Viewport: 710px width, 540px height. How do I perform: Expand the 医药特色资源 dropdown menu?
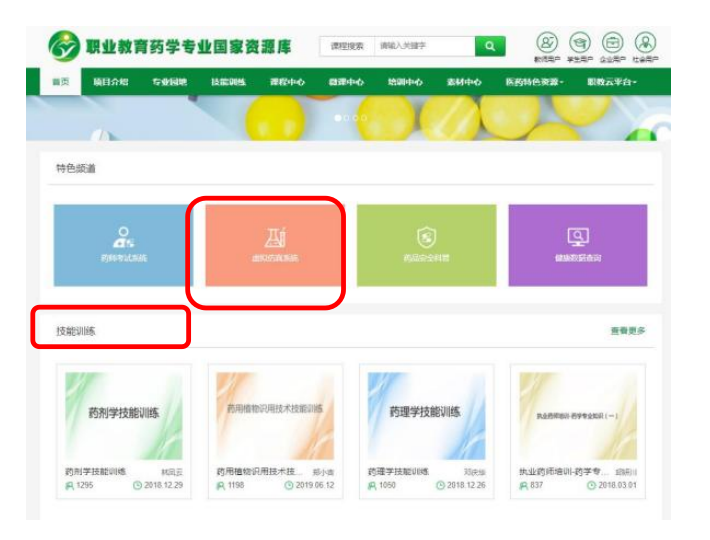tap(534, 82)
